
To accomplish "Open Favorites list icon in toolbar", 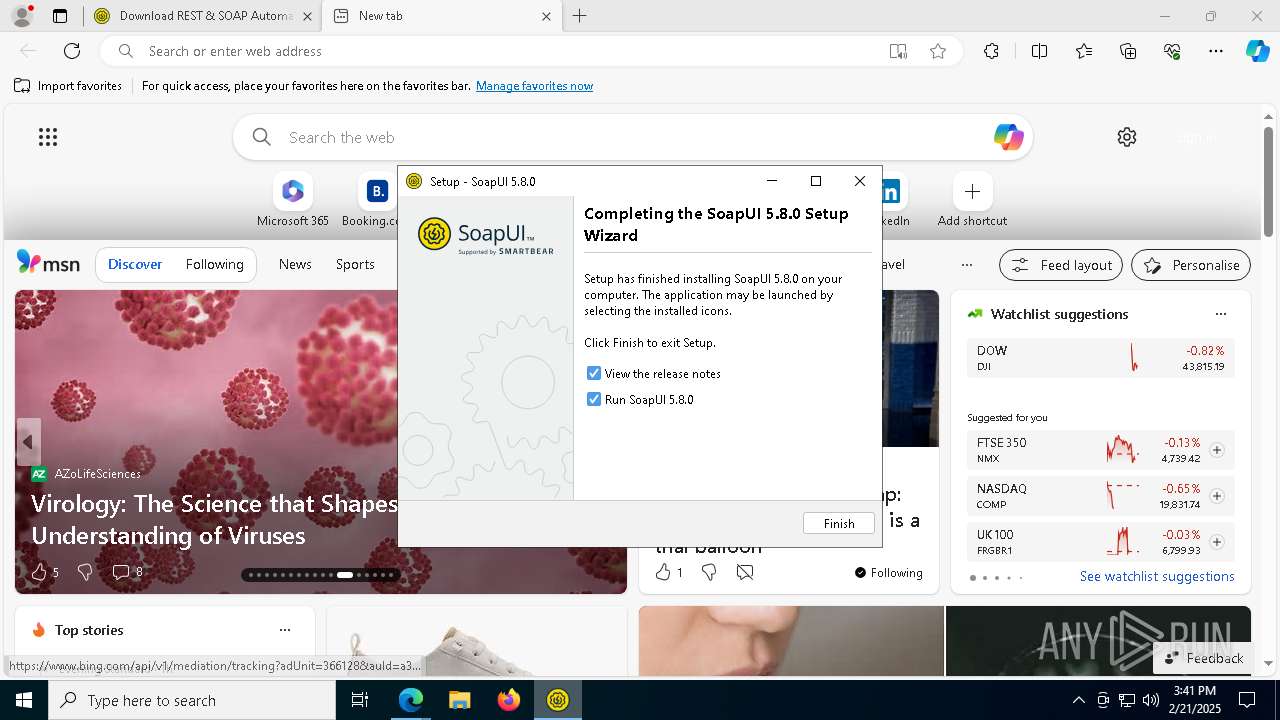I will [1084, 51].
